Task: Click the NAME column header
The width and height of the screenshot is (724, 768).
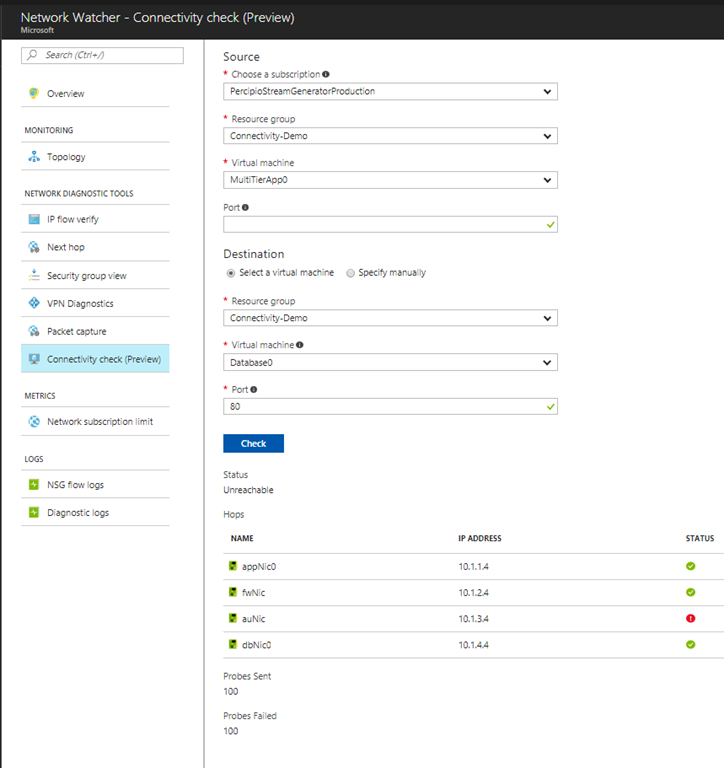Action: coord(242,538)
